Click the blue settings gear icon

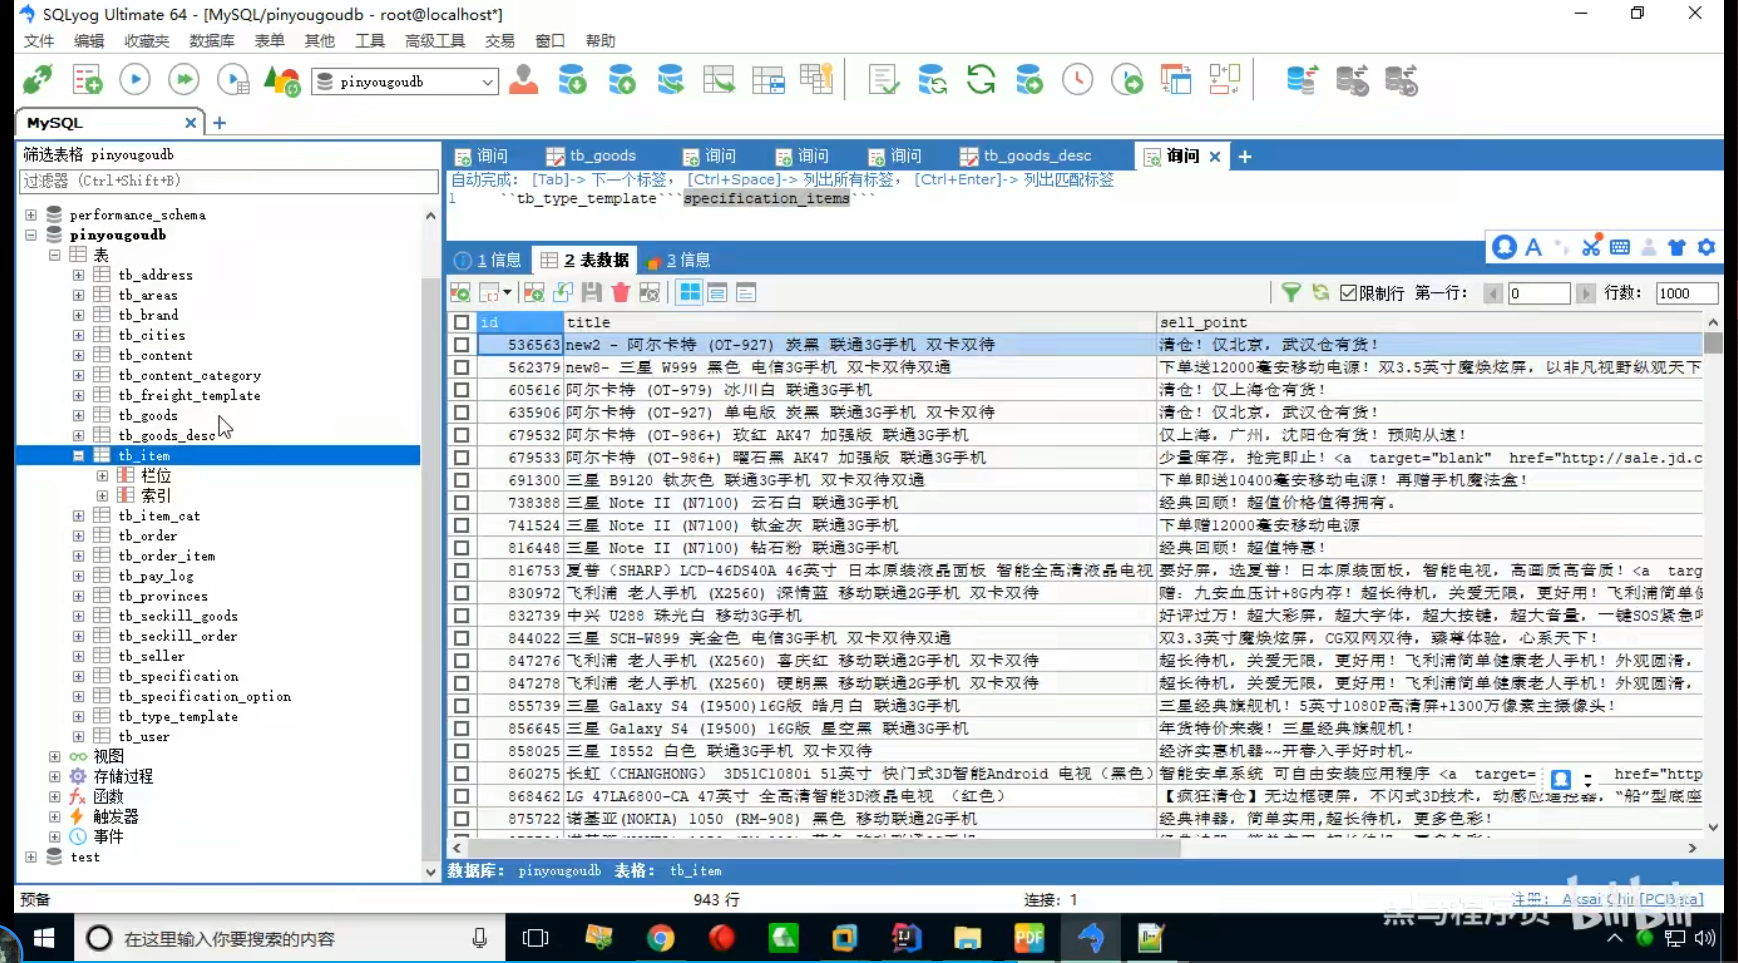(x=1706, y=247)
